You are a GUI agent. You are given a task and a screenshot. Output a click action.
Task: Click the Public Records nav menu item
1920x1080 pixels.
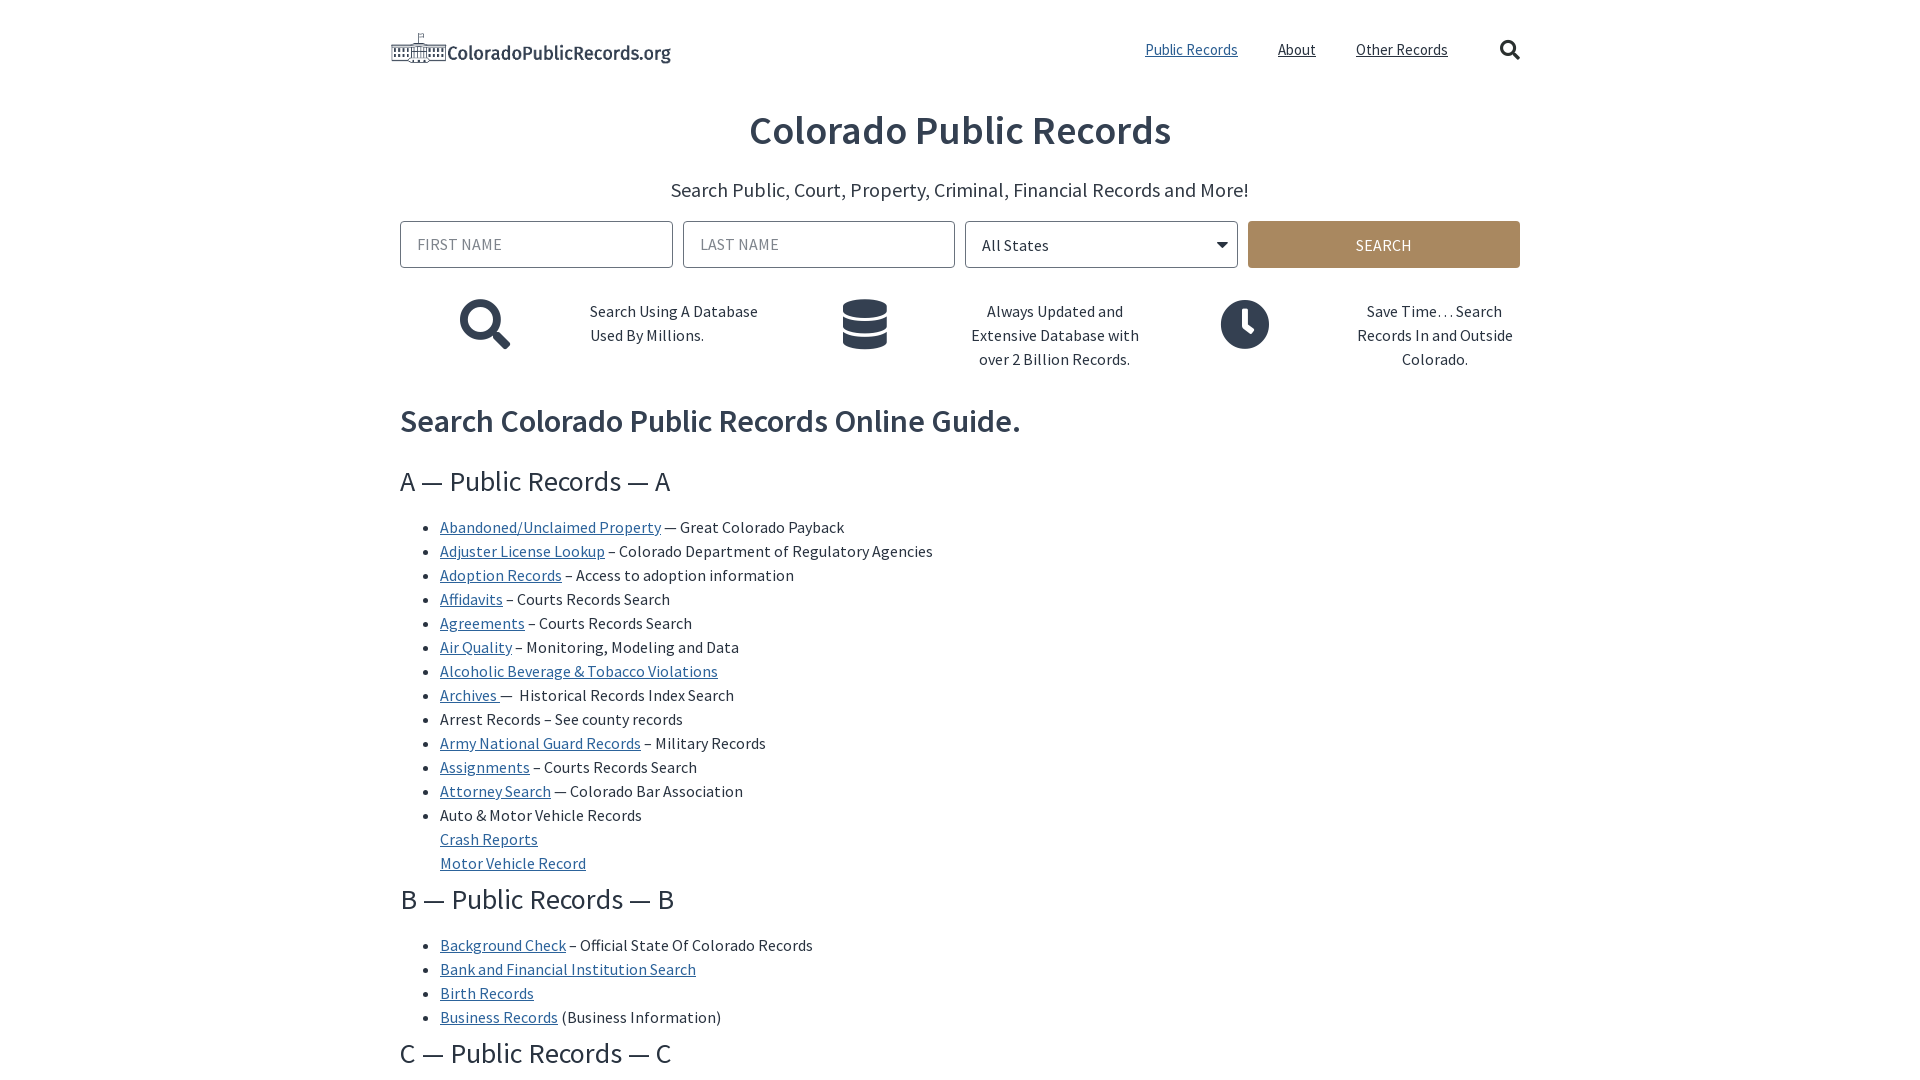1191,49
